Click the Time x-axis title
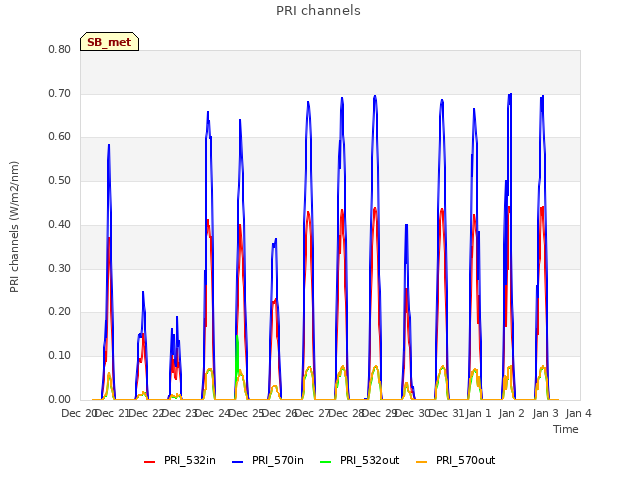 (566, 429)
